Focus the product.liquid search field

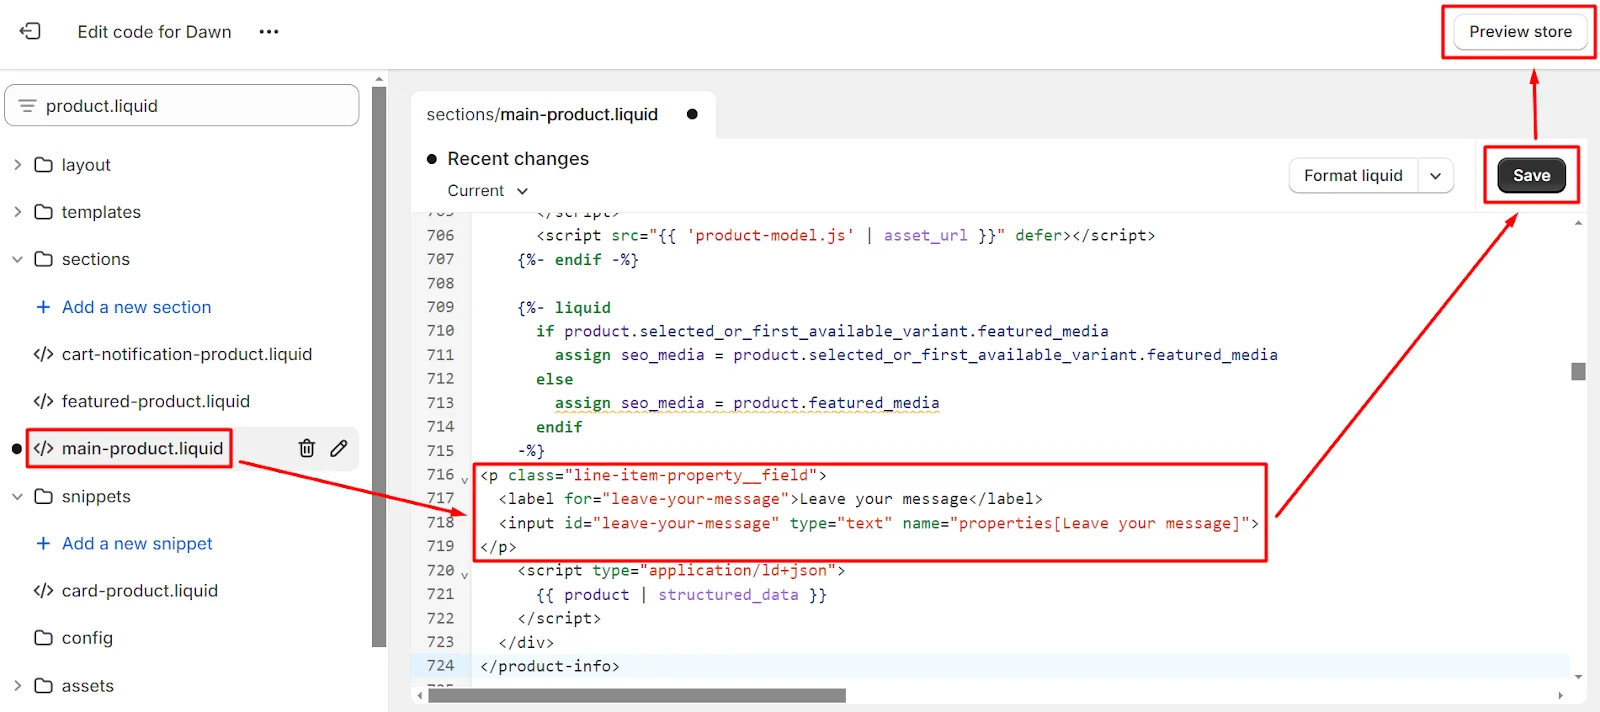coord(182,106)
